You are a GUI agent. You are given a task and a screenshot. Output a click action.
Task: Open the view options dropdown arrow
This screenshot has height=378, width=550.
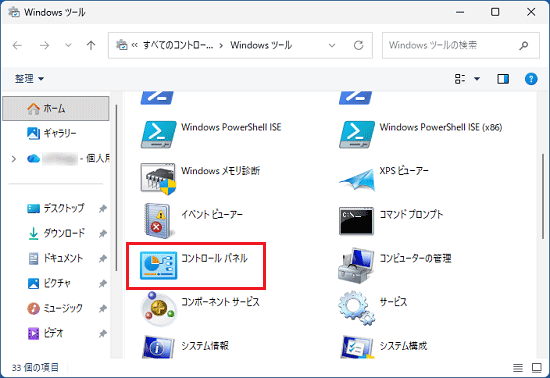(x=477, y=79)
